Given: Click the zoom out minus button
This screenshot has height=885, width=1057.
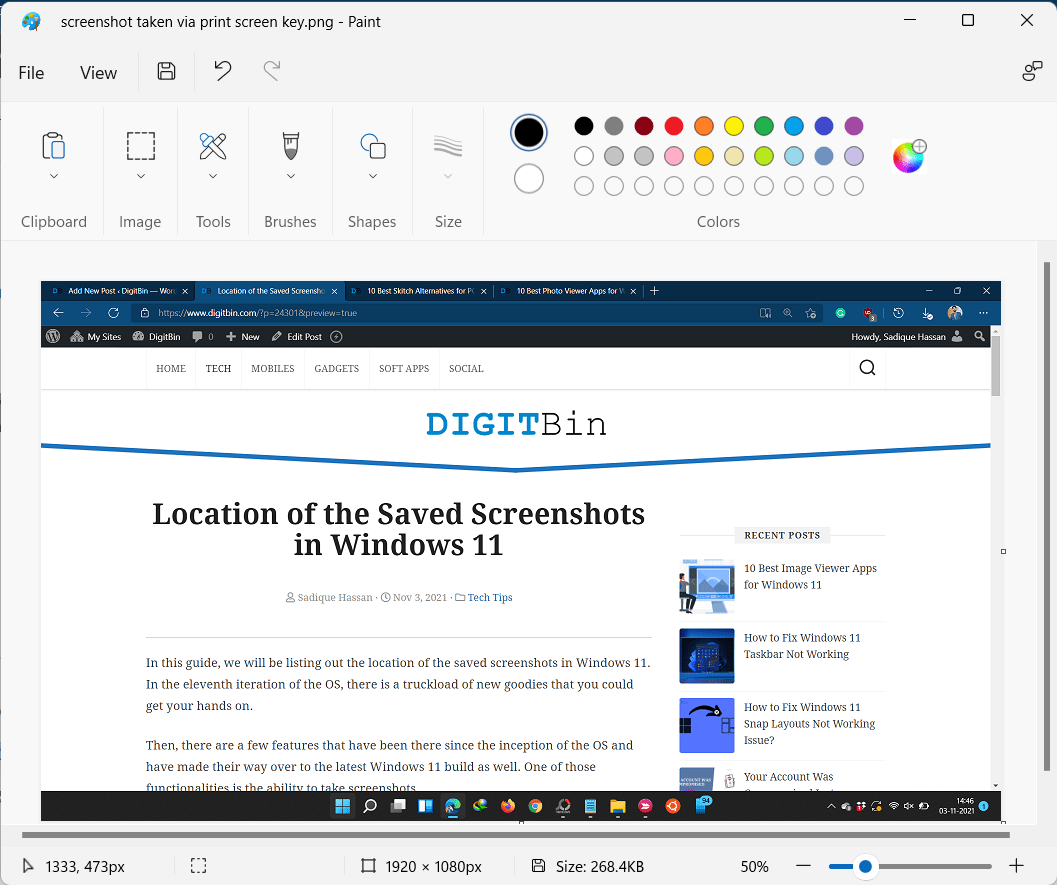Looking at the screenshot, I should pyautogui.click(x=803, y=866).
